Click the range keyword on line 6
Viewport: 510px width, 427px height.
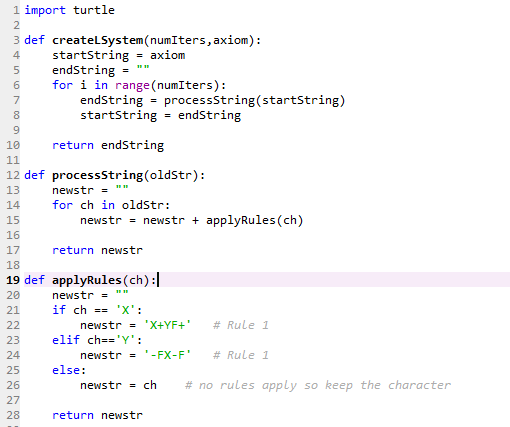[132, 85]
